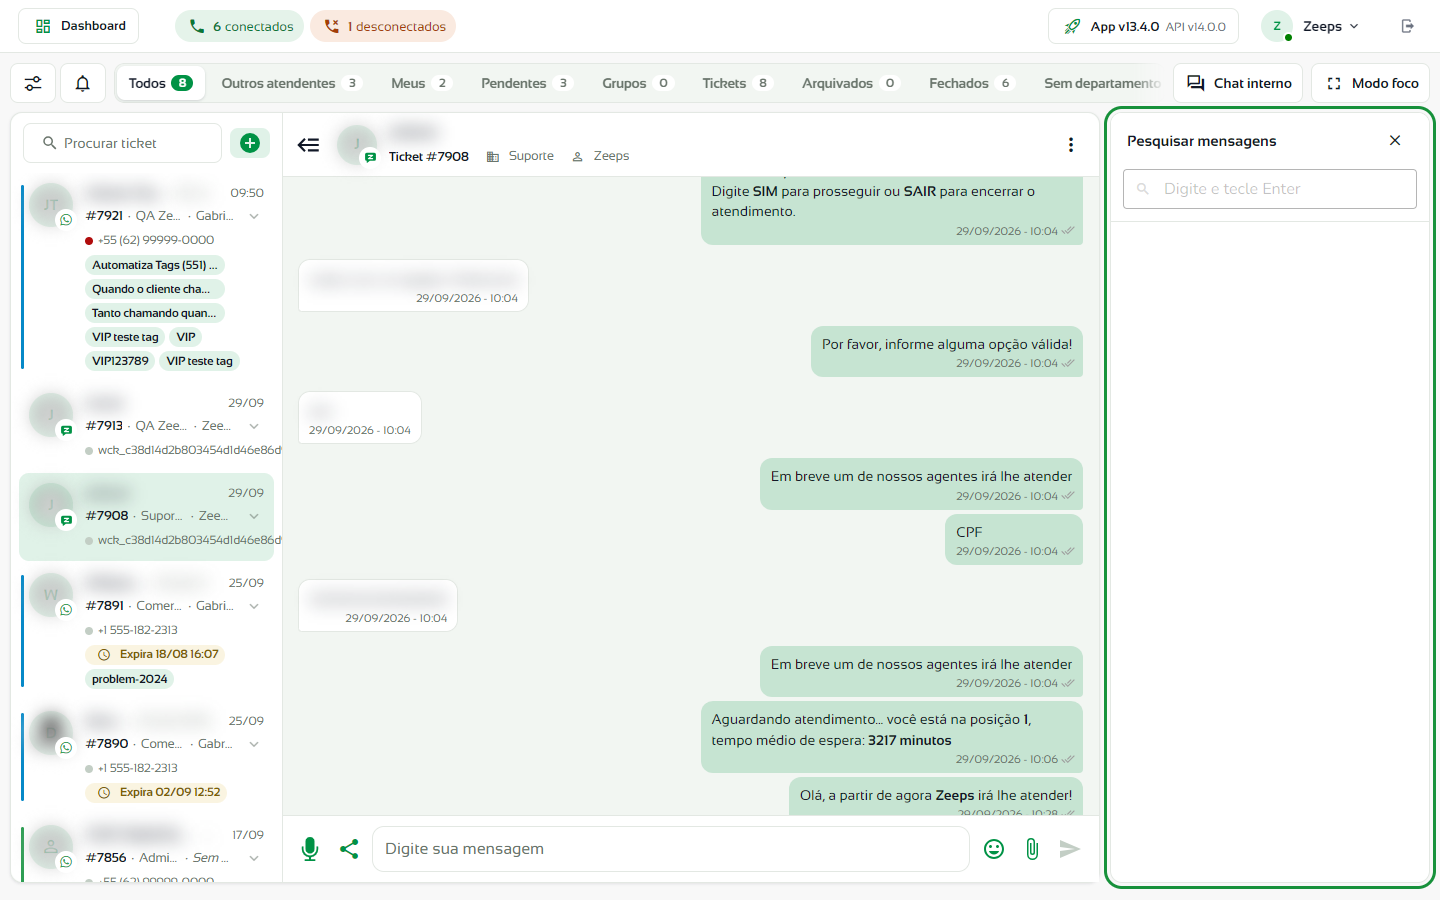This screenshot has width=1440, height=900.
Task: Click the Suporte department label in header
Action: coord(520,156)
